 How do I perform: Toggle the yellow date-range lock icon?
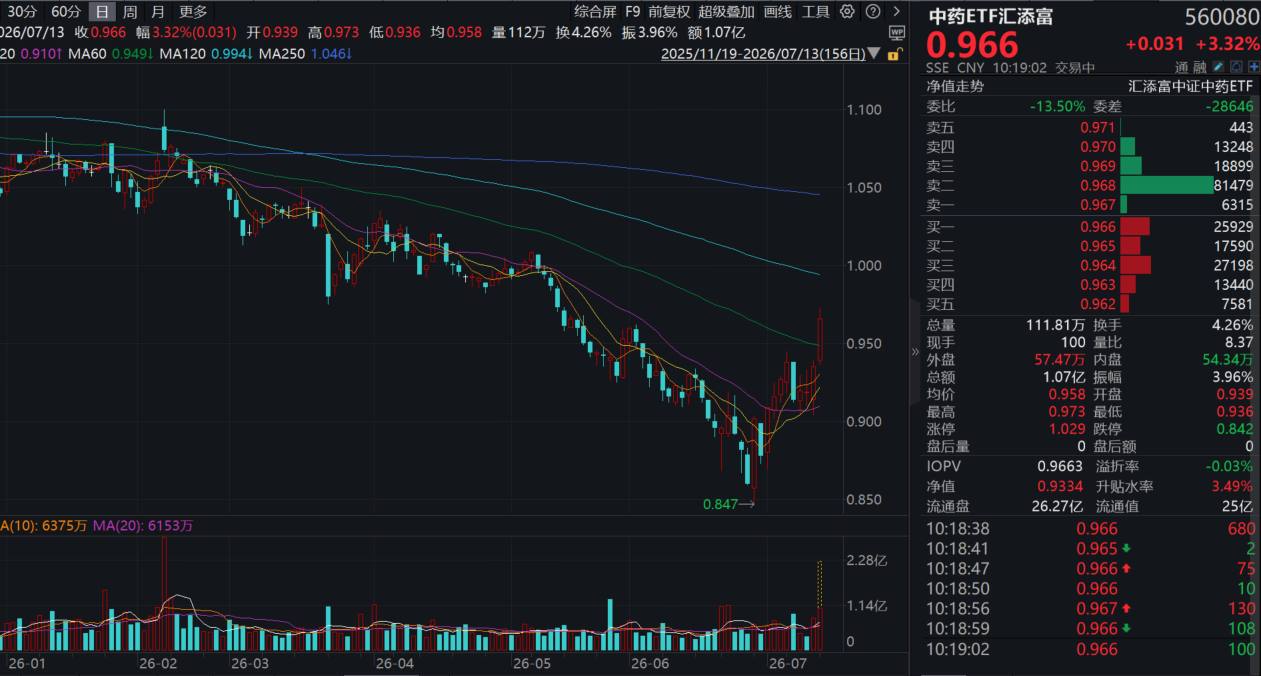(x=895, y=54)
